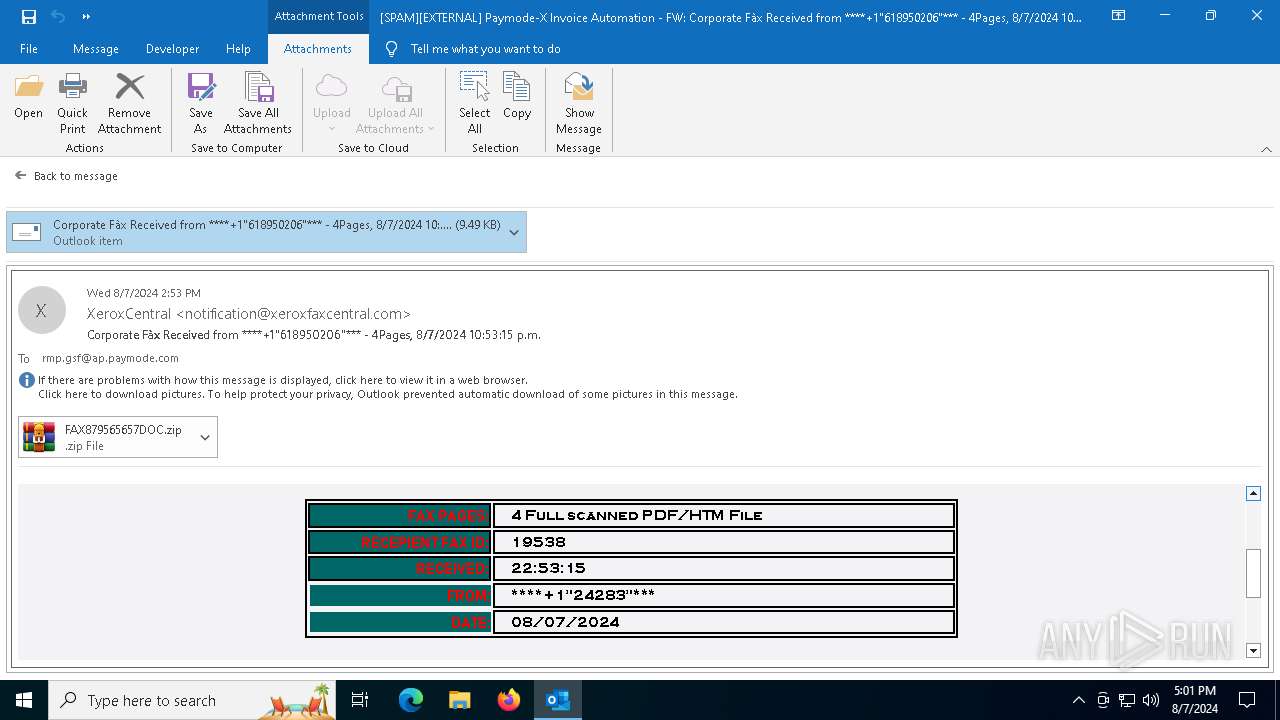Show hidden system tray icons

[x=1078, y=700]
